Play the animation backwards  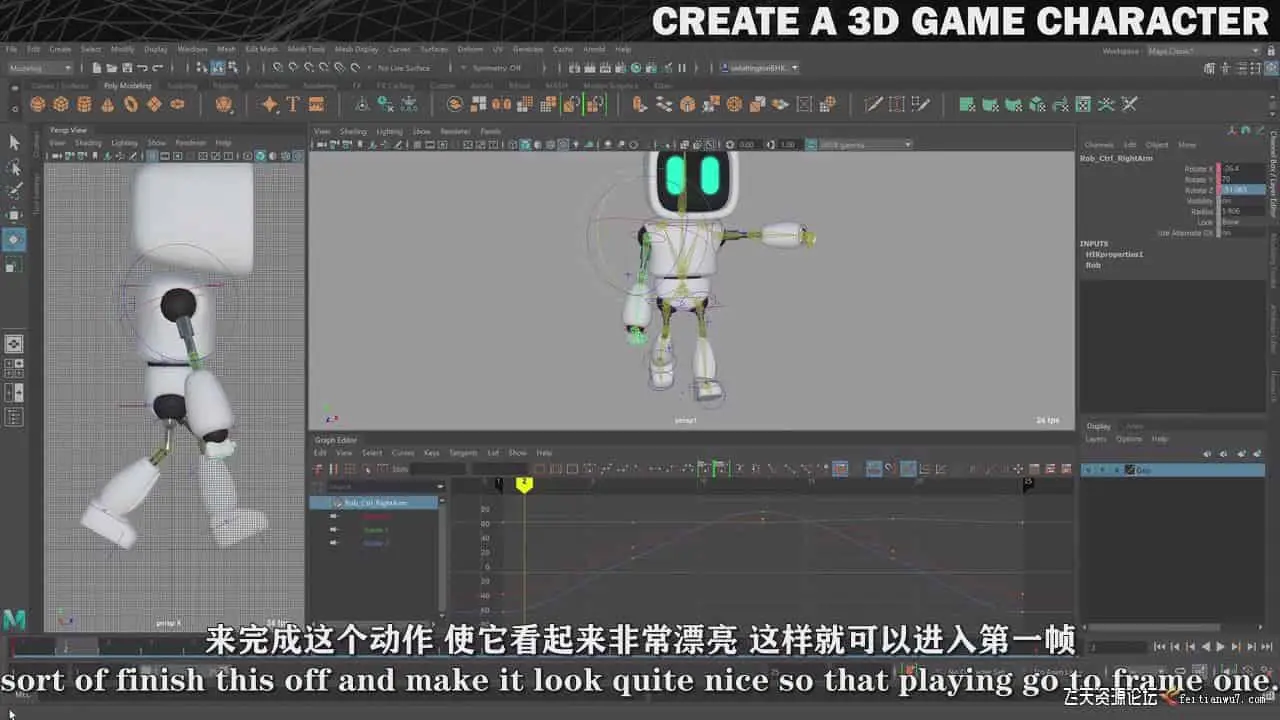pyautogui.click(x=1205, y=647)
